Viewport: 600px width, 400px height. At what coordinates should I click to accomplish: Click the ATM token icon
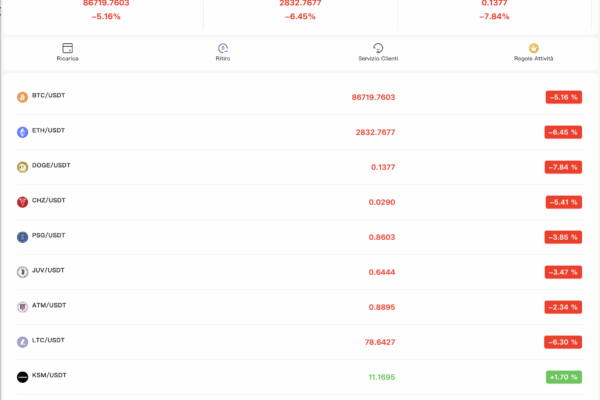click(x=23, y=307)
